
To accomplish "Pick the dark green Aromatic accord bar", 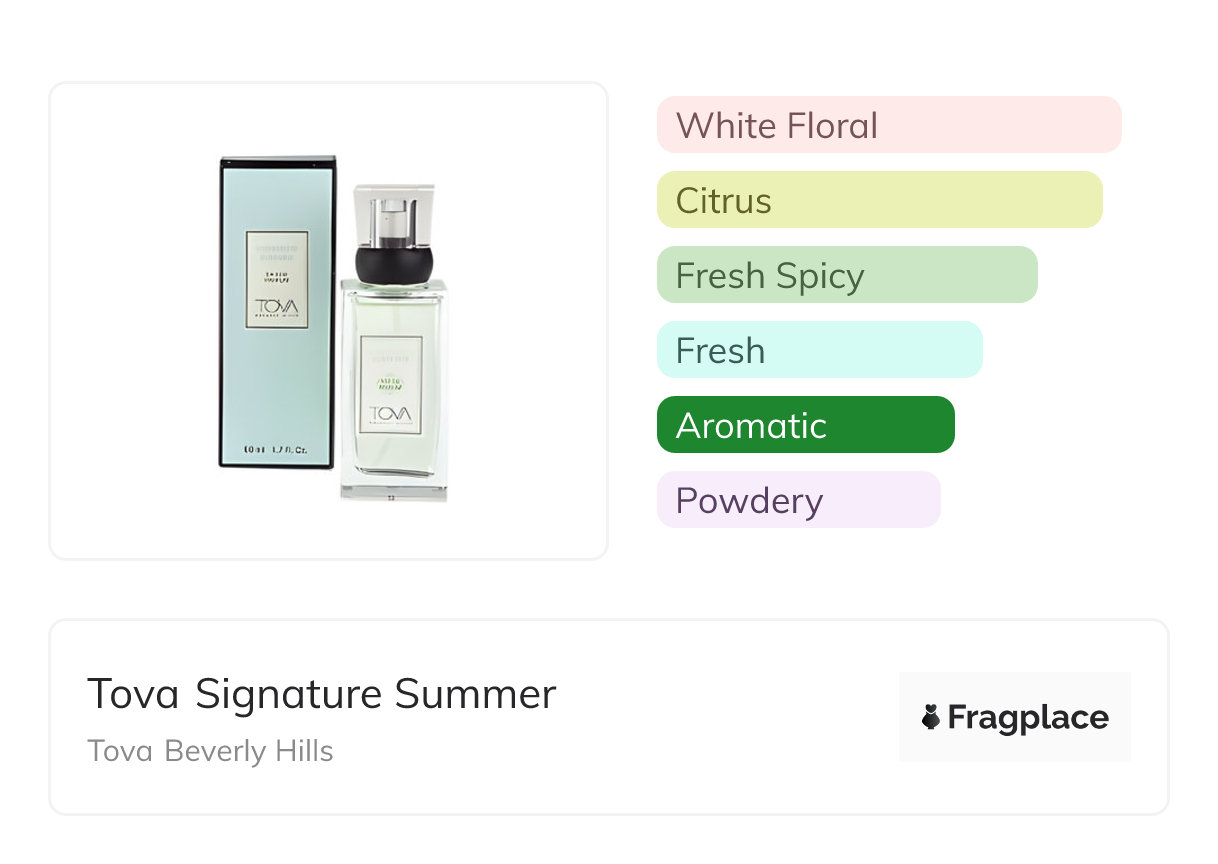I will 805,425.
